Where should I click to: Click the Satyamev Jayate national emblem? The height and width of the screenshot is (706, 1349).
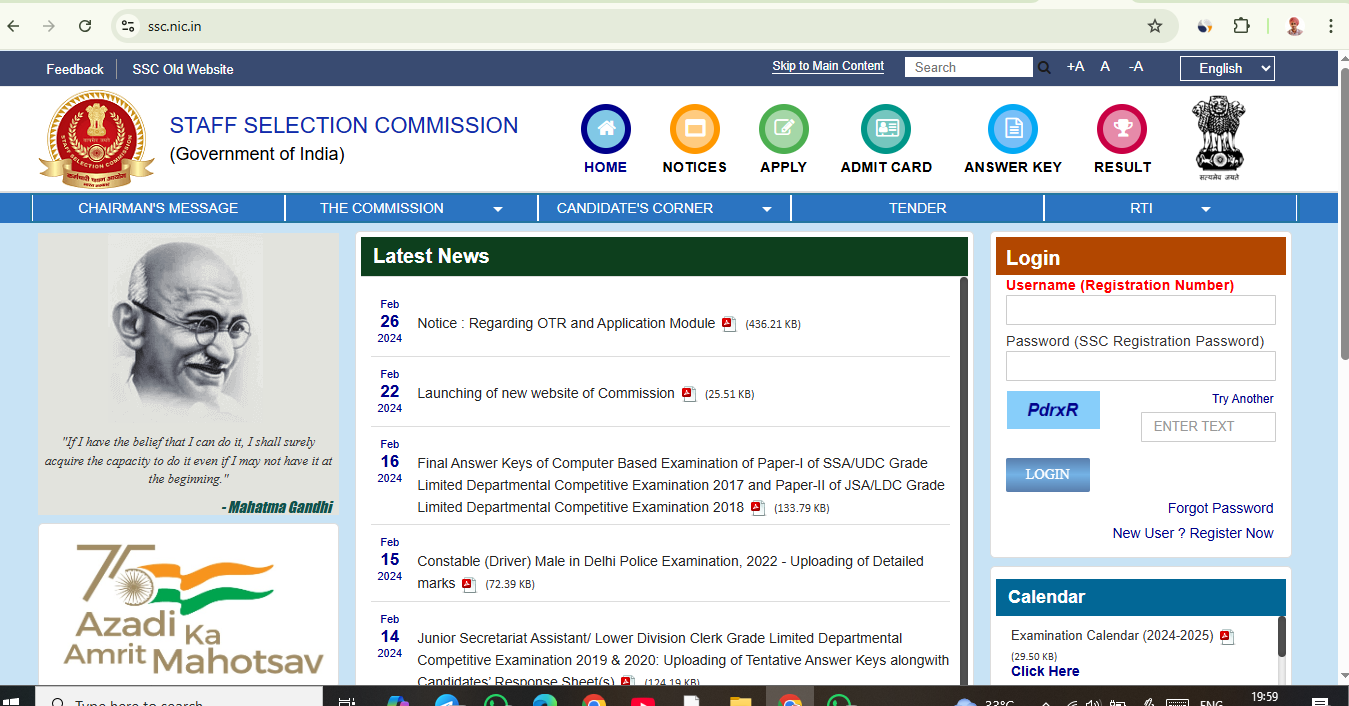[1218, 138]
